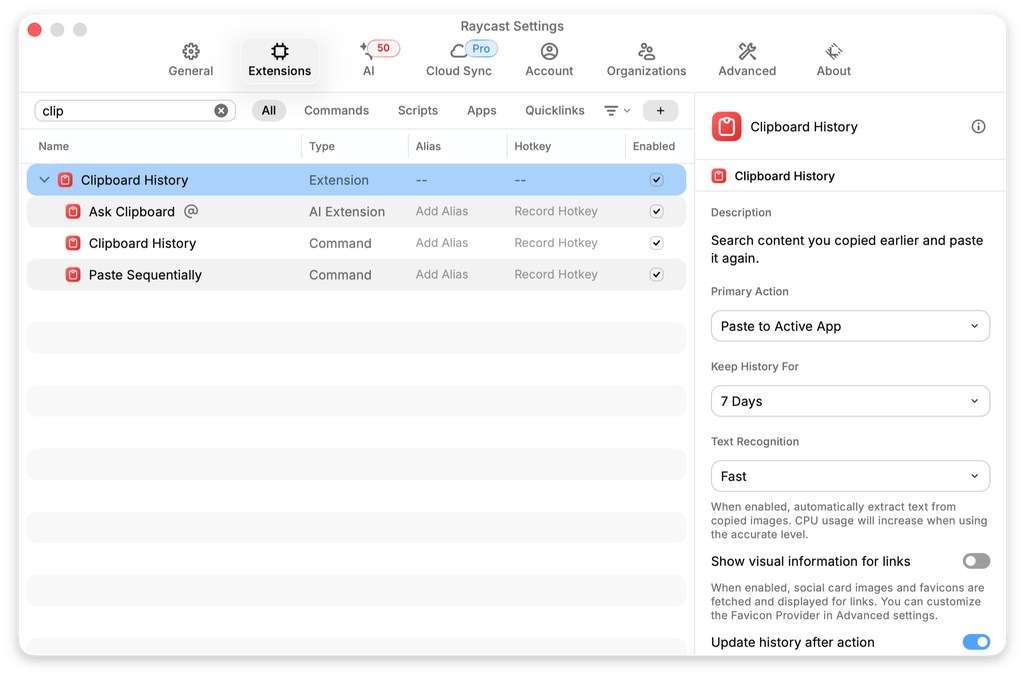
Task: Disable the Clipboard History extension checkbox
Action: click(x=656, y=180)
